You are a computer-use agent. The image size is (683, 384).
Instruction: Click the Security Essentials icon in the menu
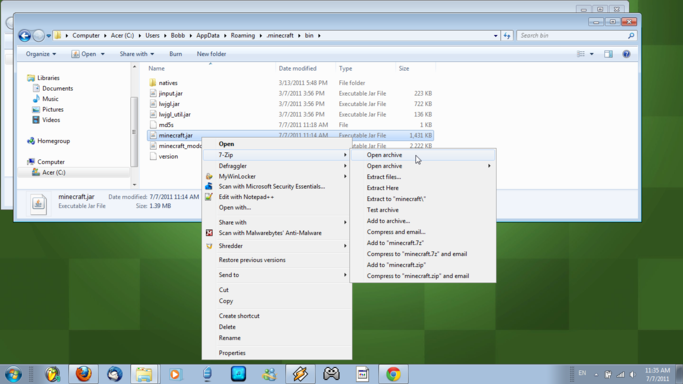click(x=209, y=186)
